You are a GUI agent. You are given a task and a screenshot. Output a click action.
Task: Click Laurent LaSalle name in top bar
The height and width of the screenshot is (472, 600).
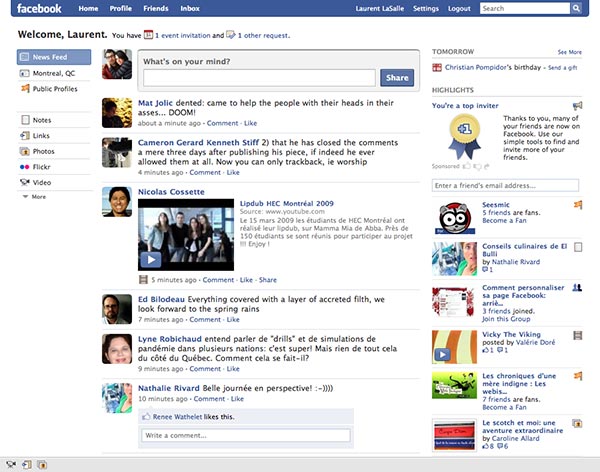(380, 8)
